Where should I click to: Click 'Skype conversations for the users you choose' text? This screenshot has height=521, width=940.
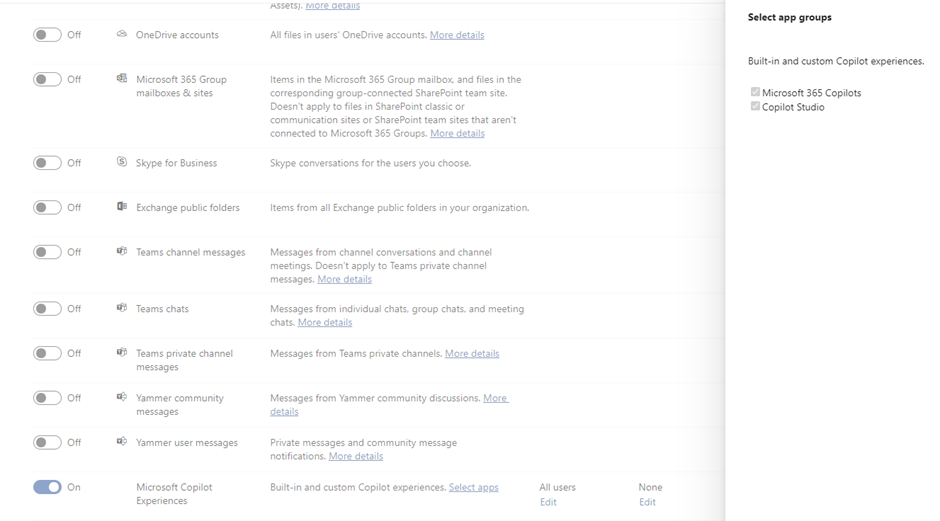pos(370,162)
